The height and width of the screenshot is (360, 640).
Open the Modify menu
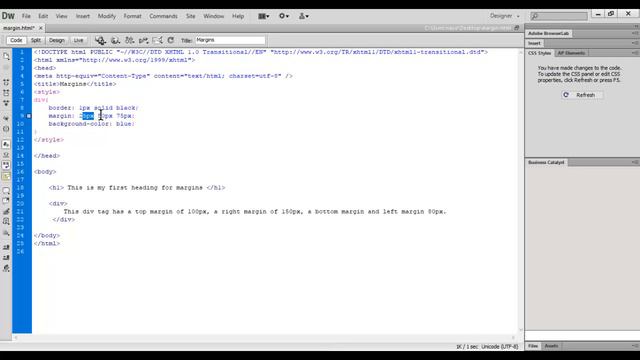(107, 16)
